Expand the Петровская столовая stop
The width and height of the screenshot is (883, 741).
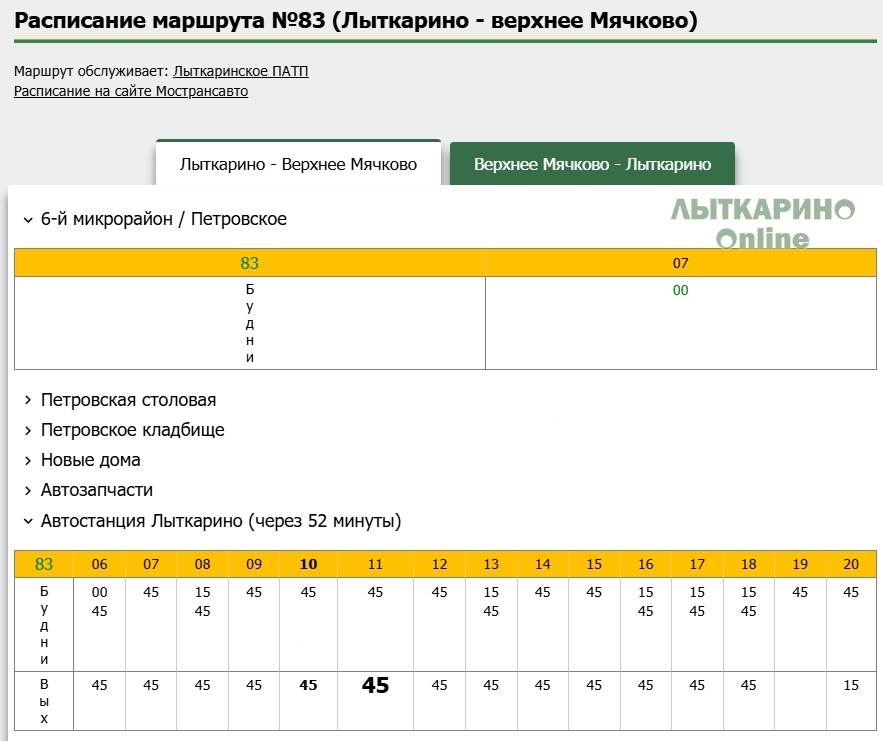(128, 400)
